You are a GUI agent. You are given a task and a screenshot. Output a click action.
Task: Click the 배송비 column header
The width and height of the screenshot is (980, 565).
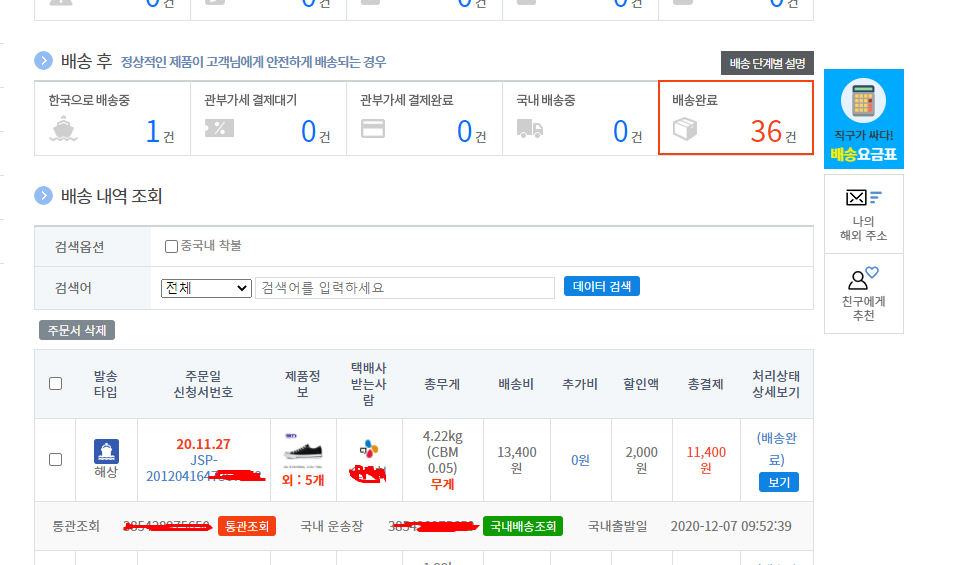tap(516, 384)
